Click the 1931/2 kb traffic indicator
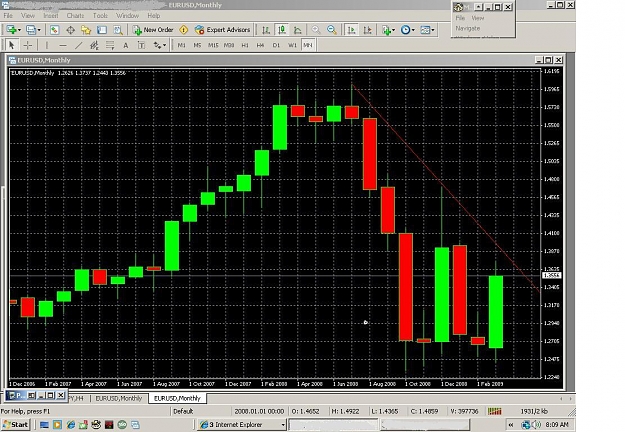Image resolution: width=625 pixels, height=432 pixels. [534, 411]
